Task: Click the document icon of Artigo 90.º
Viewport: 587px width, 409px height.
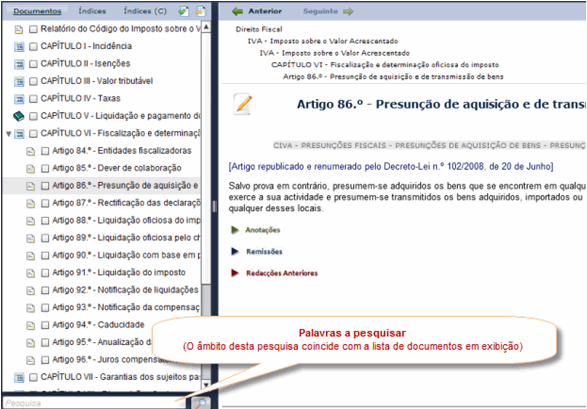Action: tap(30, 256)
